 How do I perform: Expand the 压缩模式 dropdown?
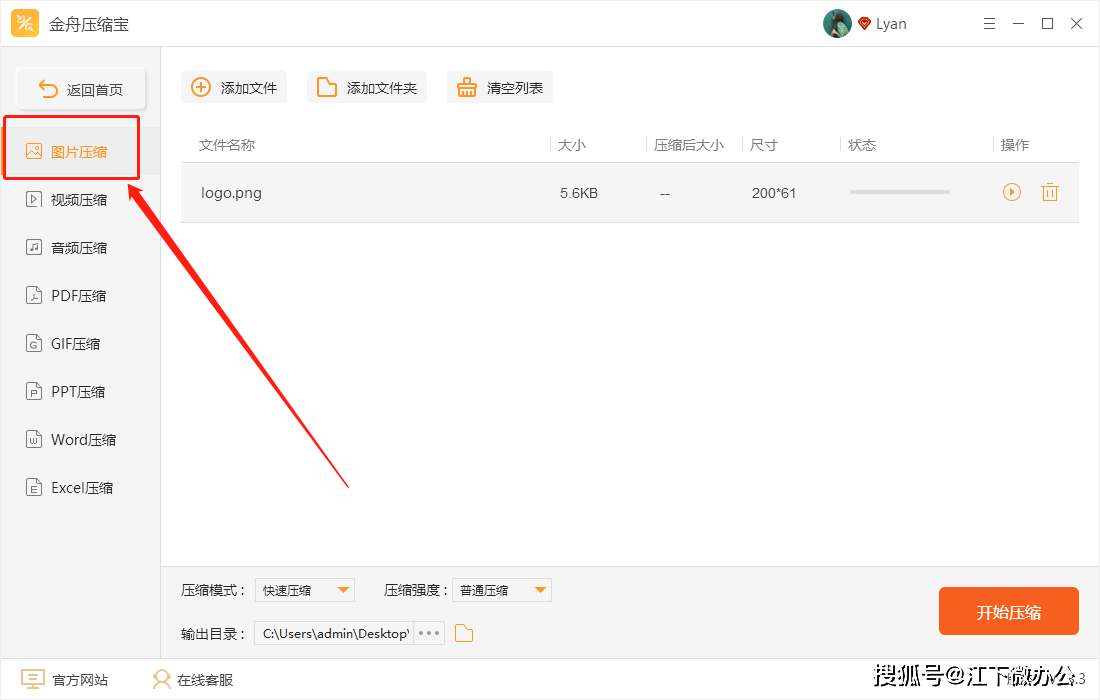[x=304, y=590]
